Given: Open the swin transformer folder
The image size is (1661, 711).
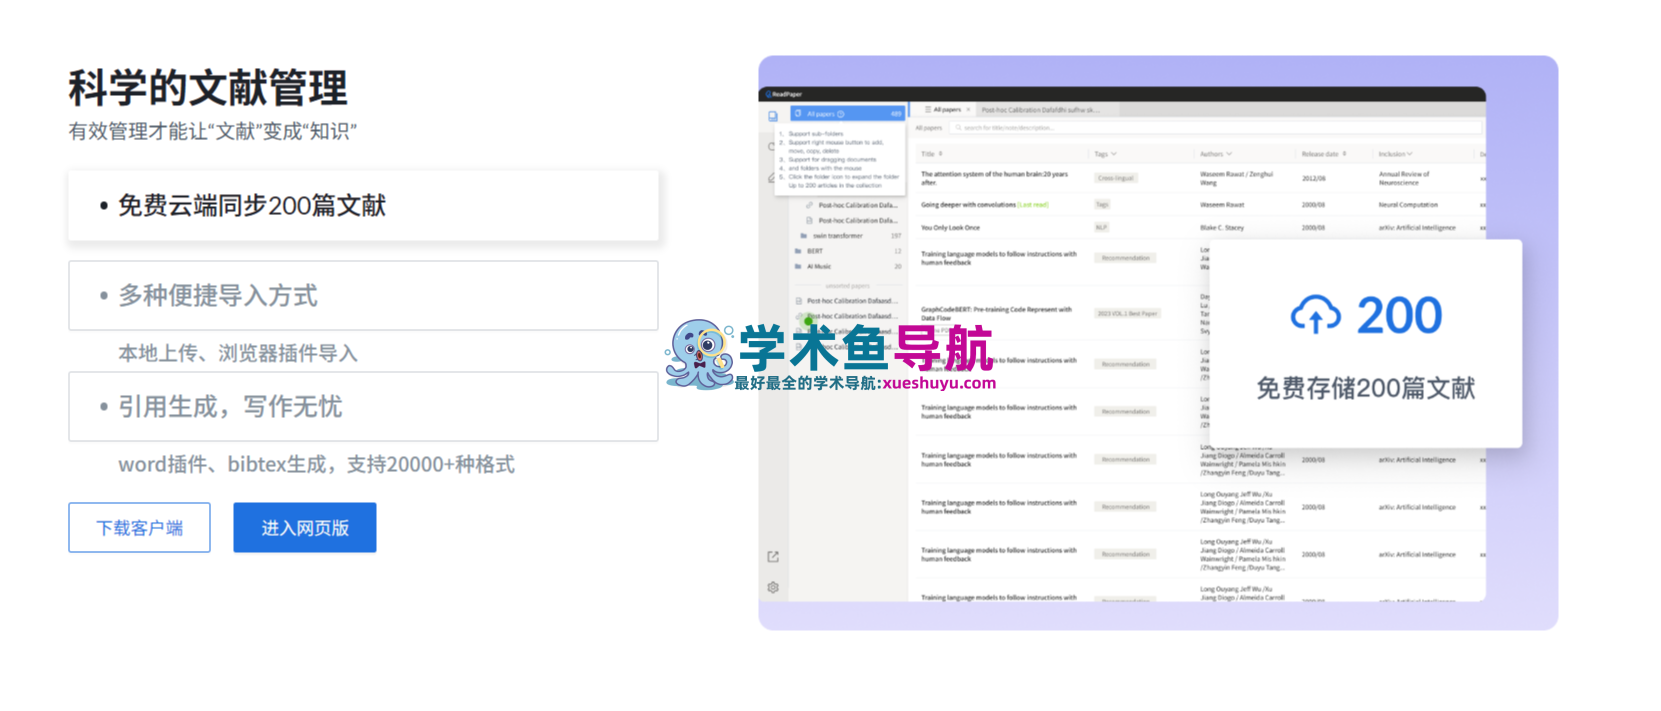Looking at the screenshot, I should 848,236.
